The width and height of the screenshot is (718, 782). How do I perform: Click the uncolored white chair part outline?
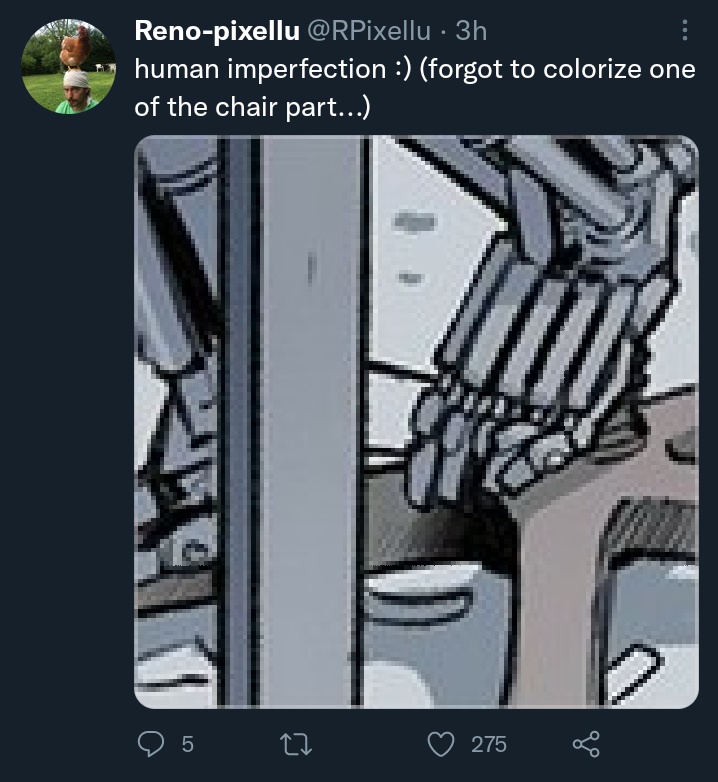pyautogui.click(x=636, y=673)
